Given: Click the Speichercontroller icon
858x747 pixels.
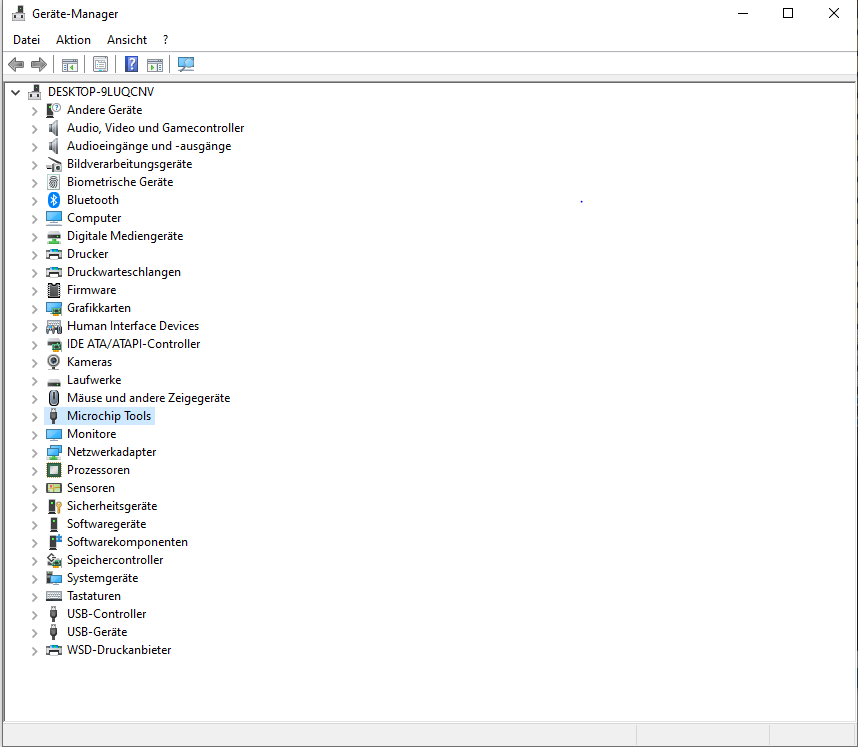Looking at the screenshot, I should 54,560.
